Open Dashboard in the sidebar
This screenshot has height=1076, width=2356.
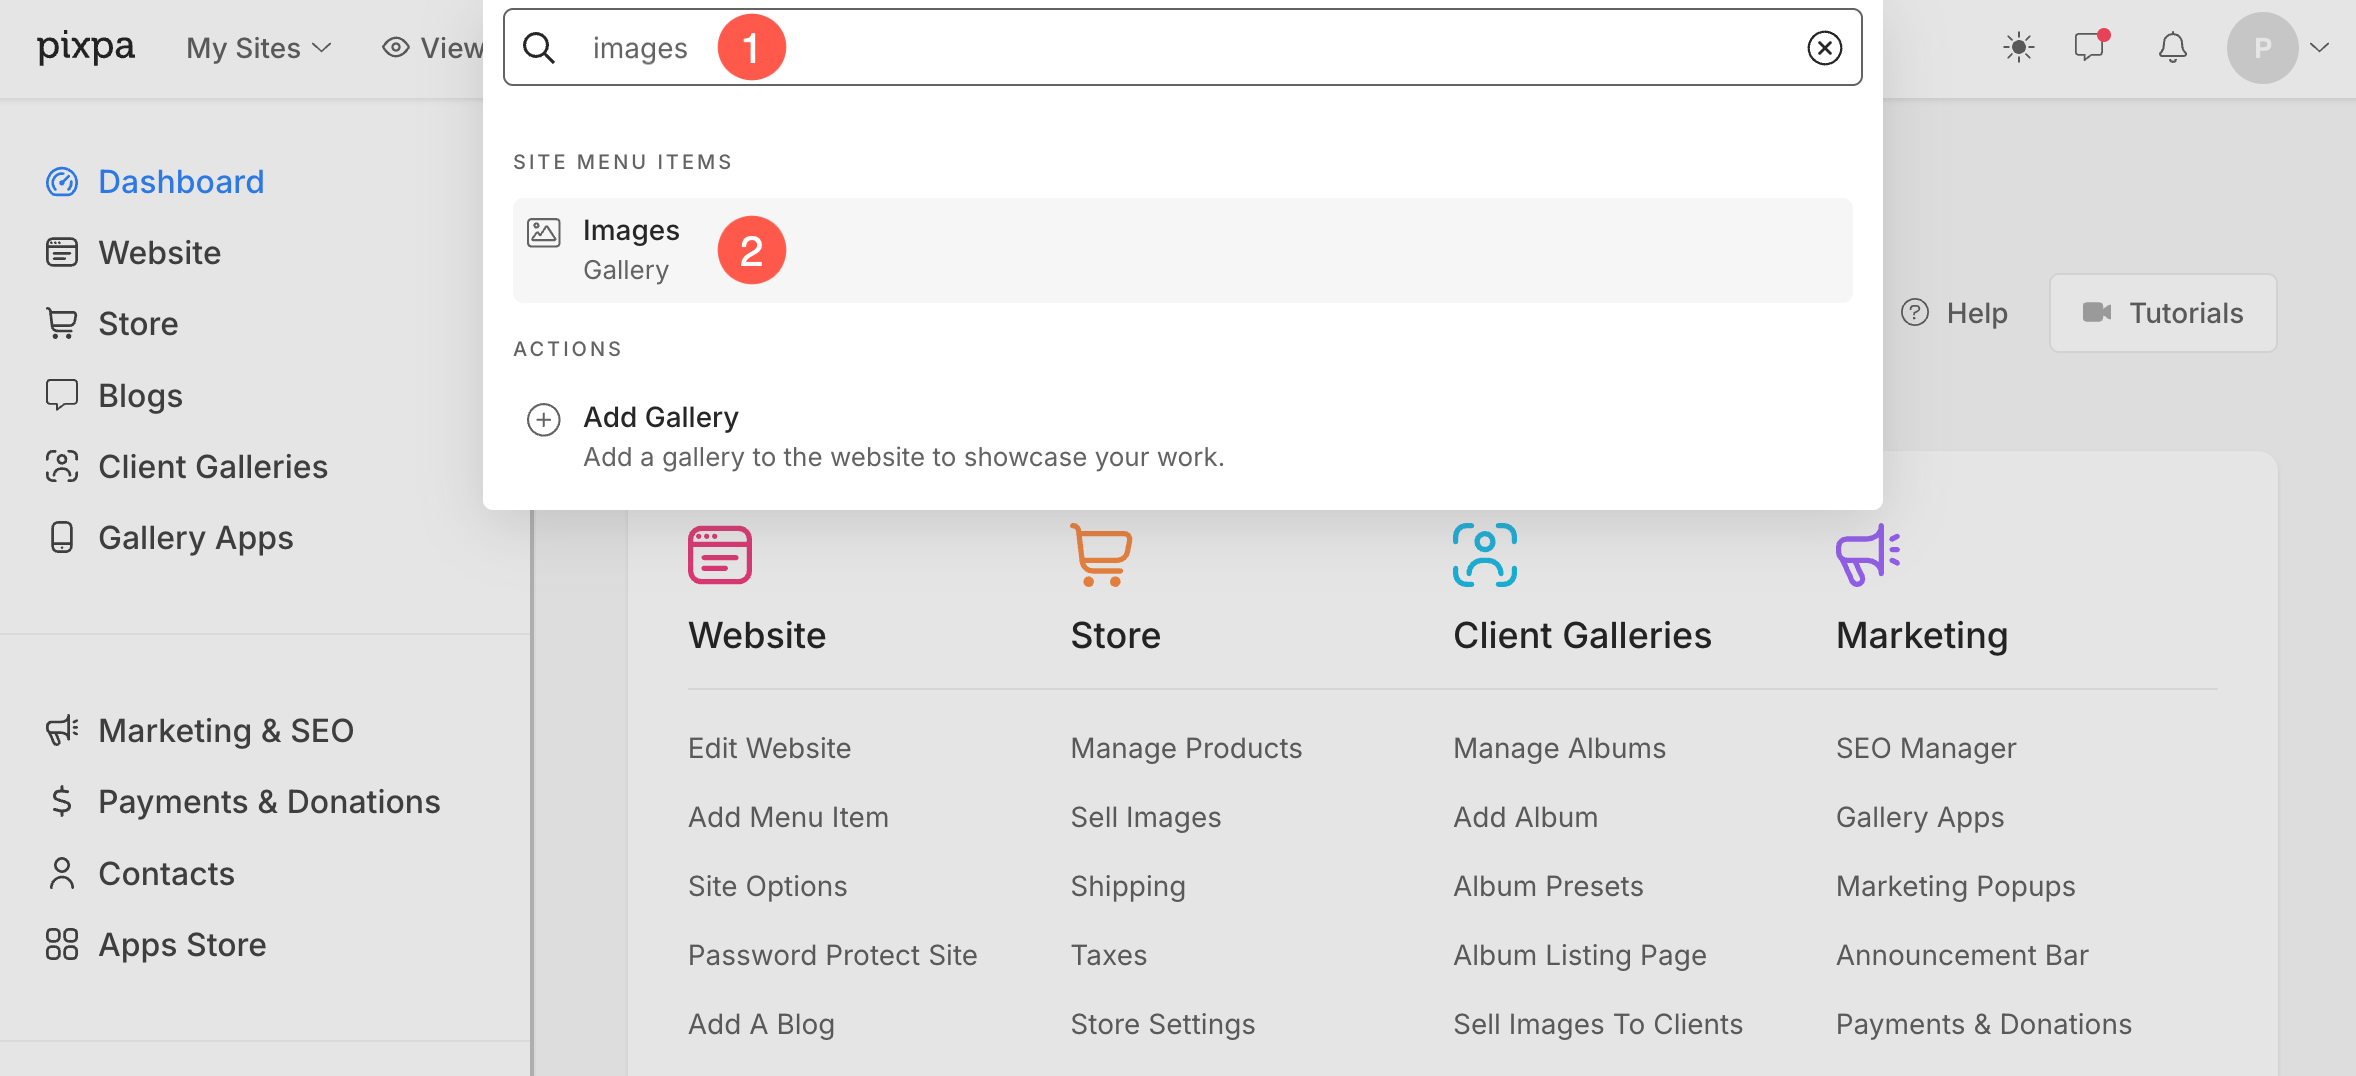181,182
